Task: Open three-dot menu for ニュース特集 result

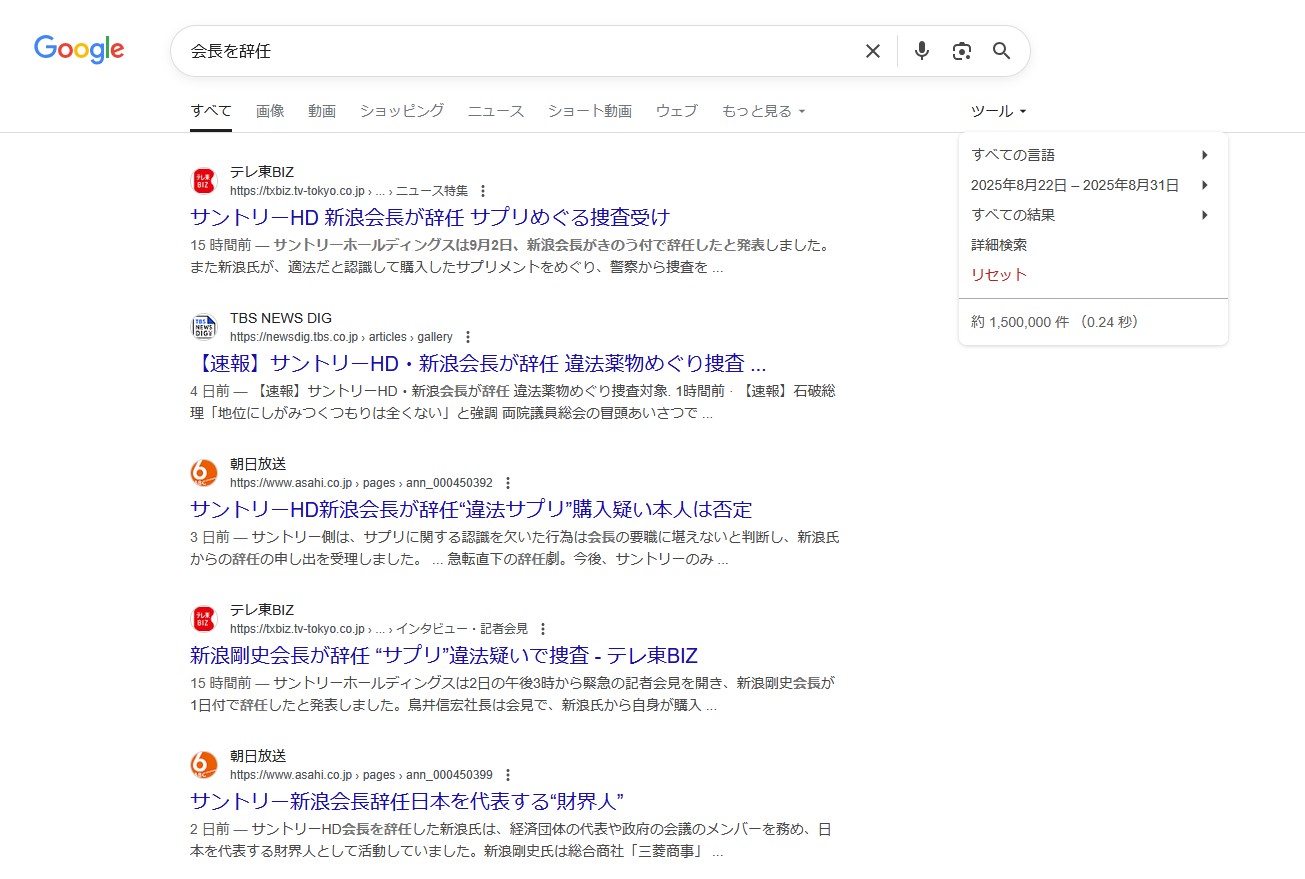Action: point(483,191)
